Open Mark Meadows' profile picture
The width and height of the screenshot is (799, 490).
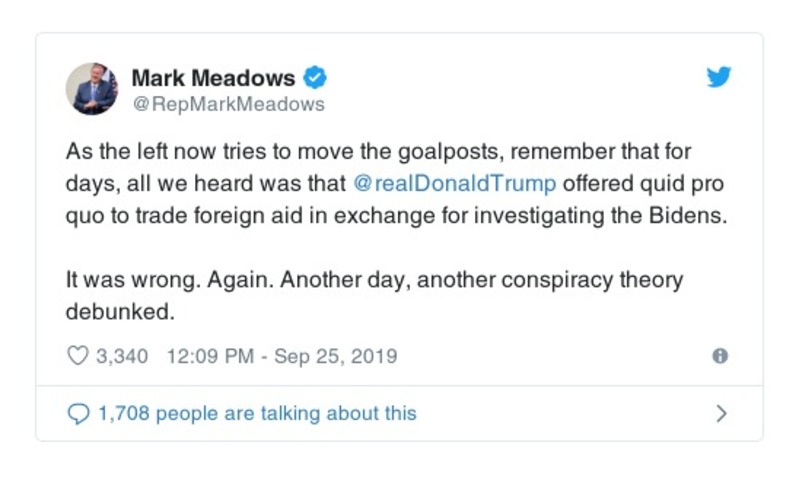(92, 89)
